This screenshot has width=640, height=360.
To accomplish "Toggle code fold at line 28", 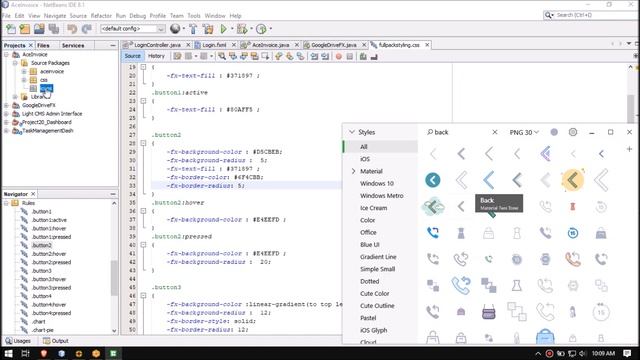I will 143,143.
